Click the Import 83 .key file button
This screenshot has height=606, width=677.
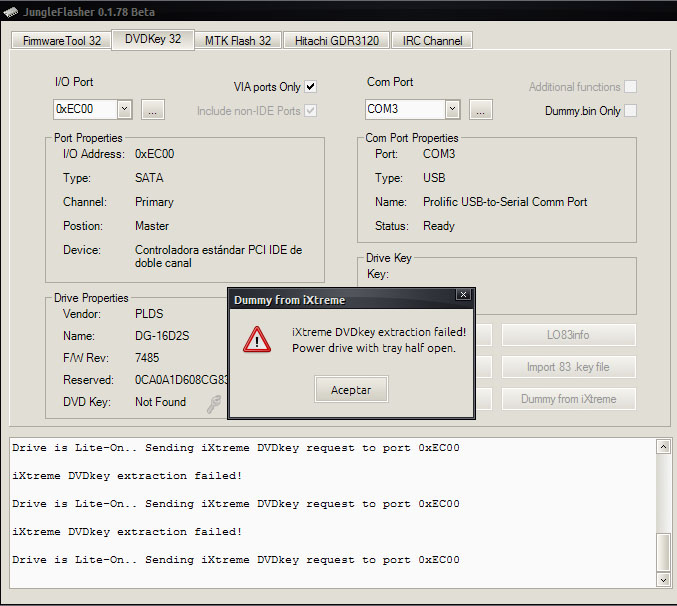pos(567,367)
